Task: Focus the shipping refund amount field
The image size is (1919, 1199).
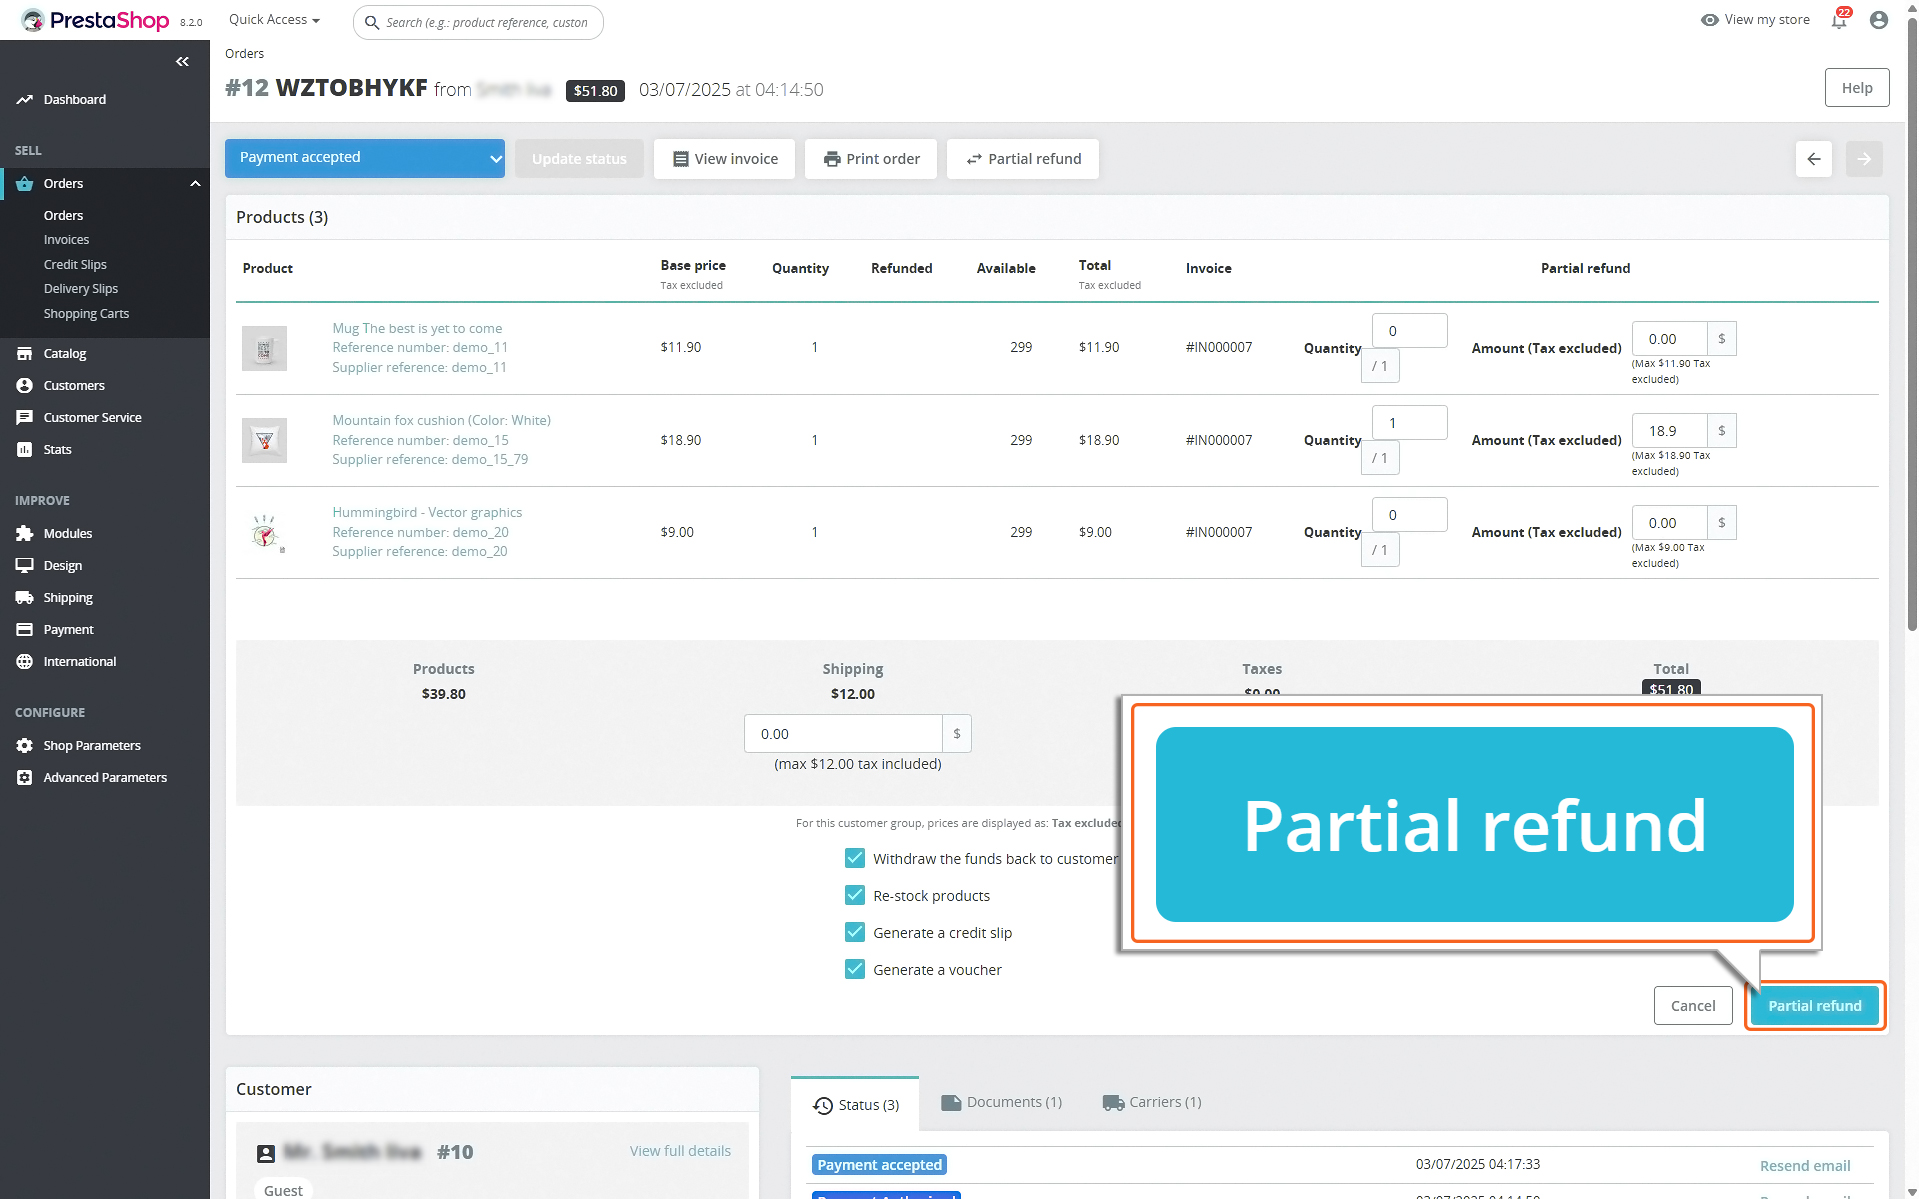Action: pyautogui.click(x=843, y=734)
